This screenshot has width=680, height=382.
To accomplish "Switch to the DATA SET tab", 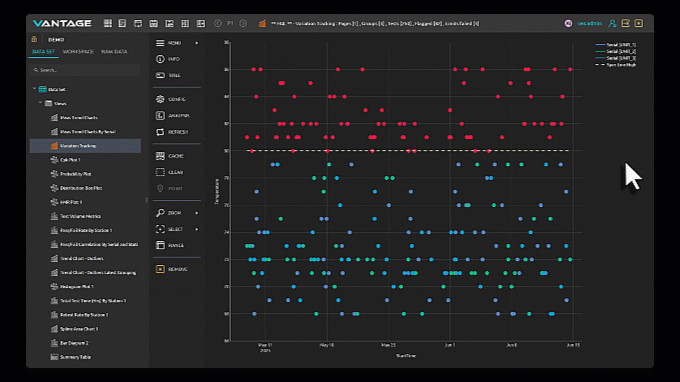I will 43,52.
